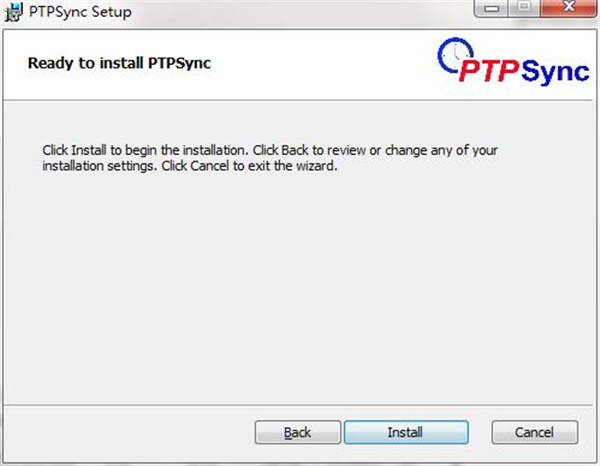Image resolution: width=600 pixels, height=466 pixels.
Task: Close the PTPSync Setup window
Action: click(569, 8)
